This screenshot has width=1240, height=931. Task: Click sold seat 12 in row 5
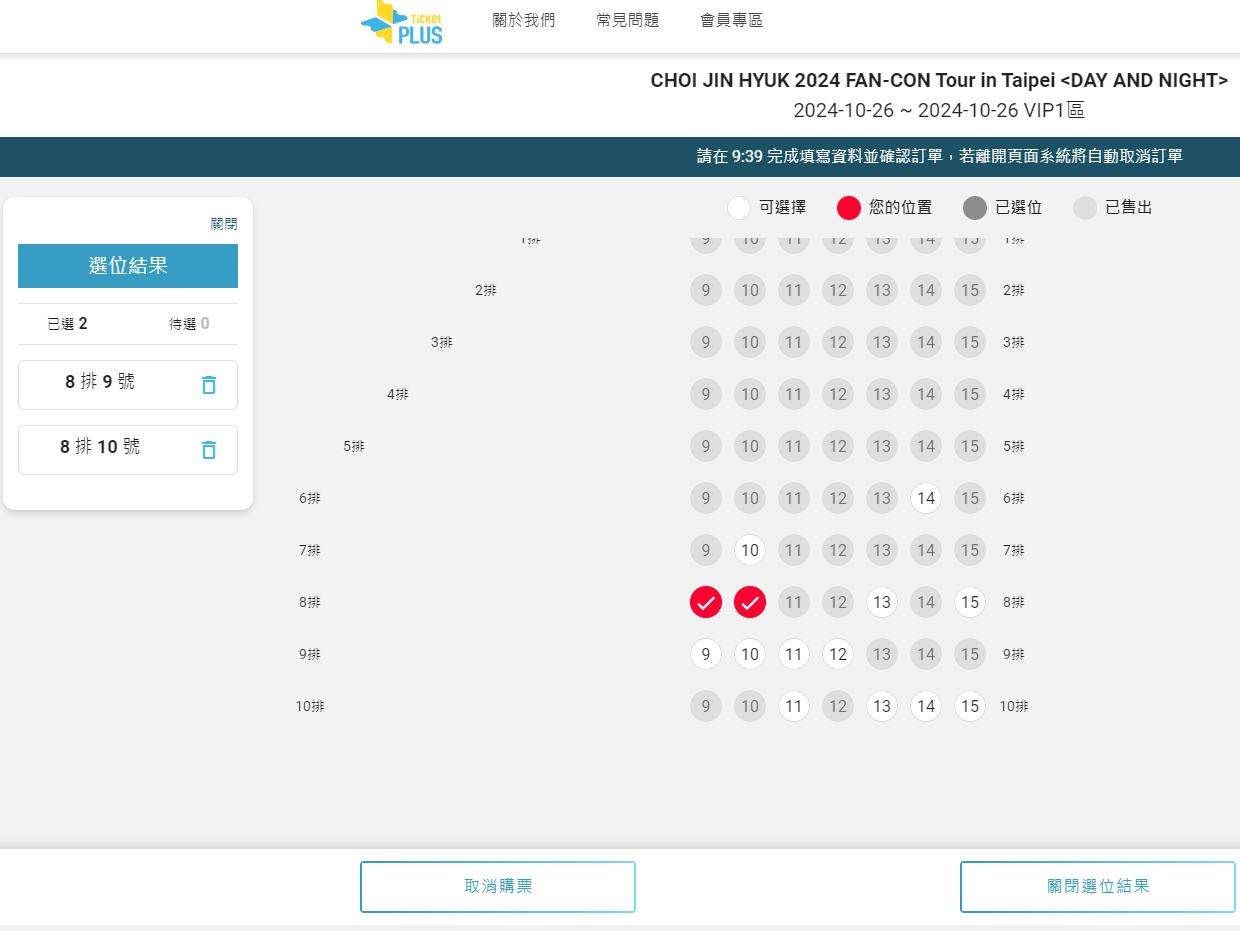click(x=838, y=446)
